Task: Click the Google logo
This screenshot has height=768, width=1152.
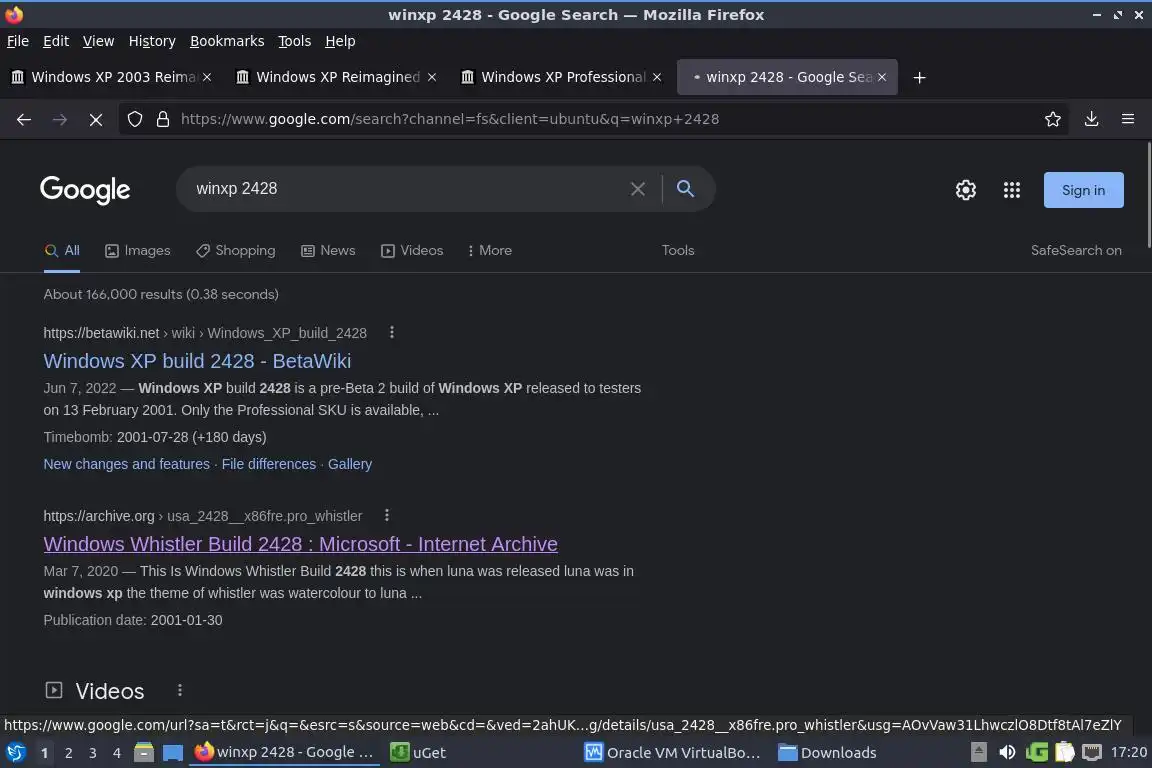Action: [85, 190]
